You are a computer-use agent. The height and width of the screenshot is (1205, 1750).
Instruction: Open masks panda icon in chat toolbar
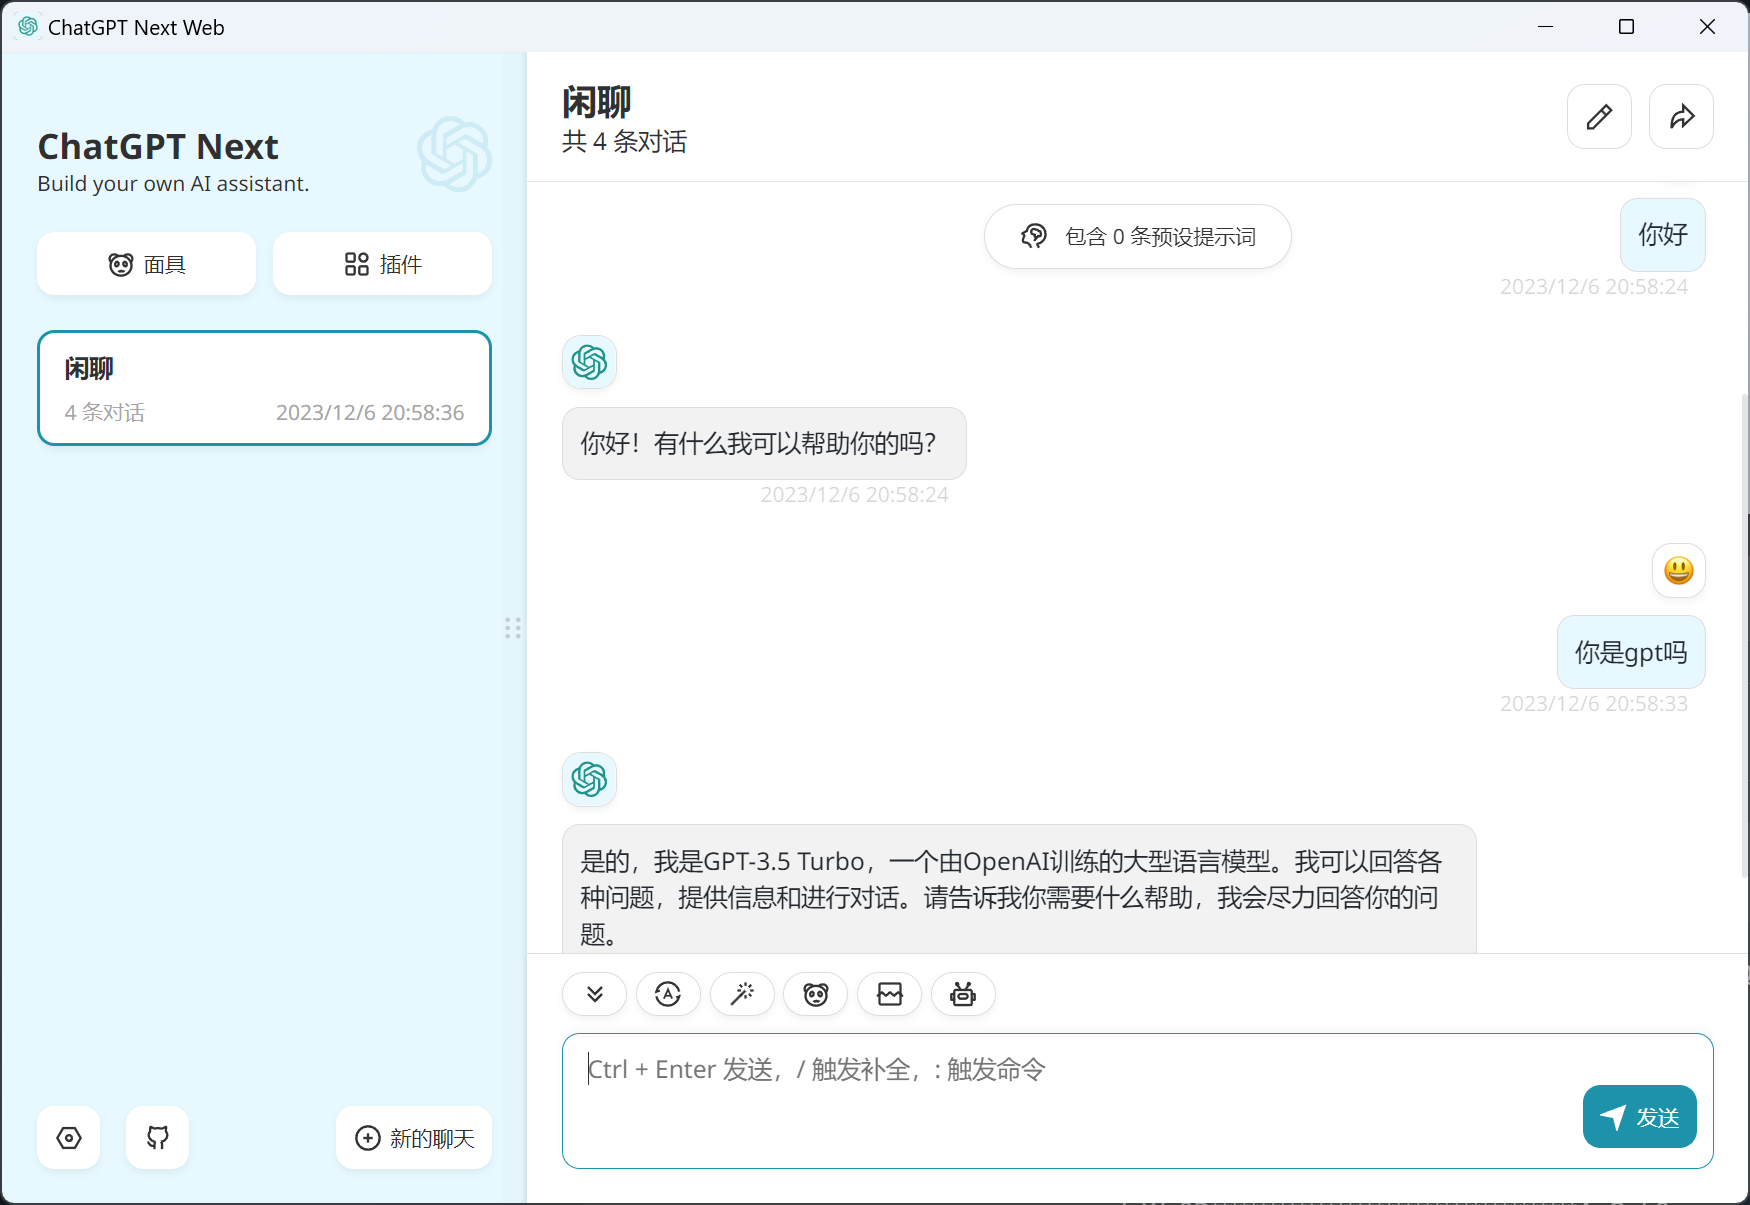tap(816, 994)
